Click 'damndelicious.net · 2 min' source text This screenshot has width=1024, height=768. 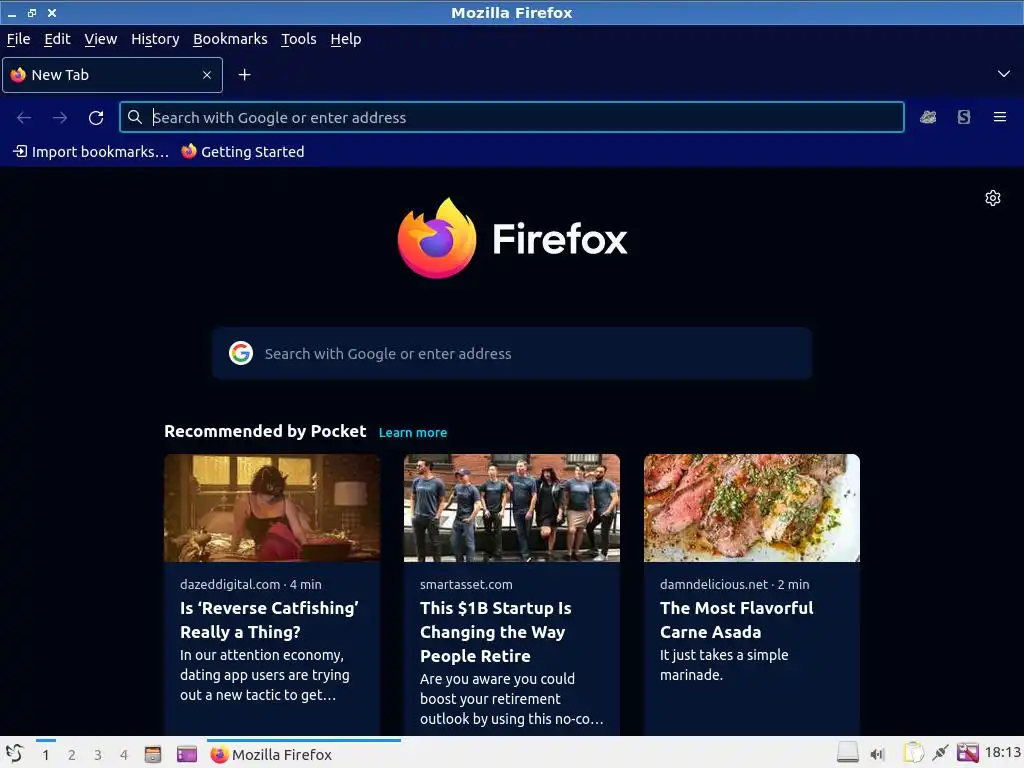click(735, 584)
